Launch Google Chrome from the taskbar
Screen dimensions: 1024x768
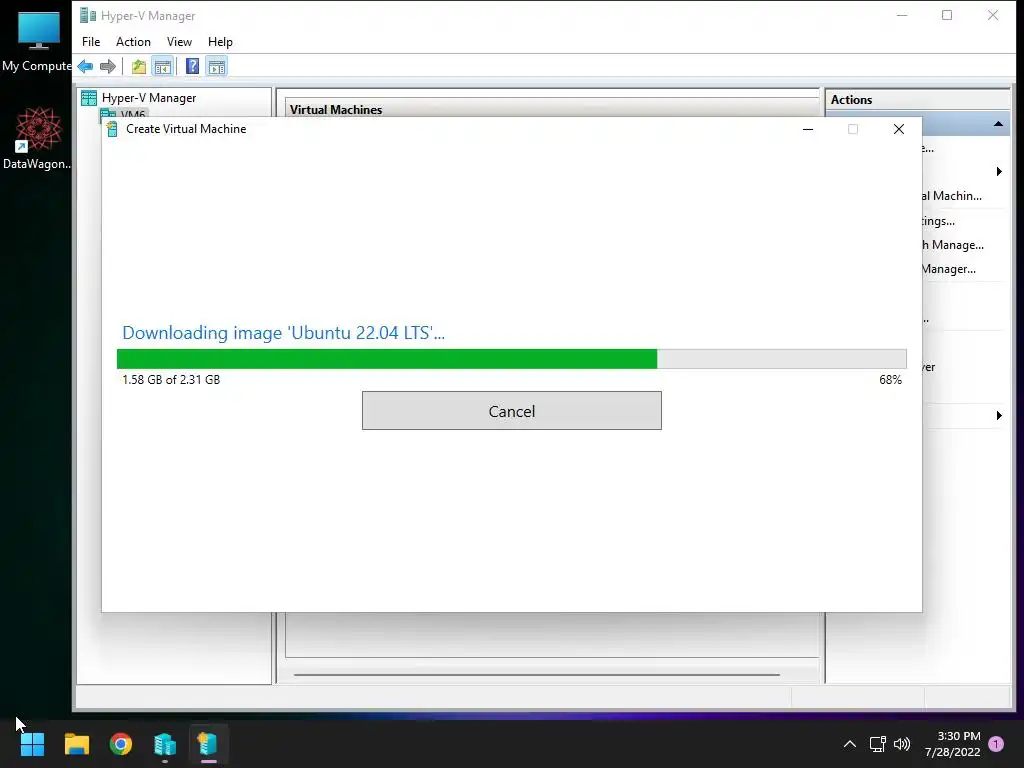pyautogui.click(x=121, y=744)
